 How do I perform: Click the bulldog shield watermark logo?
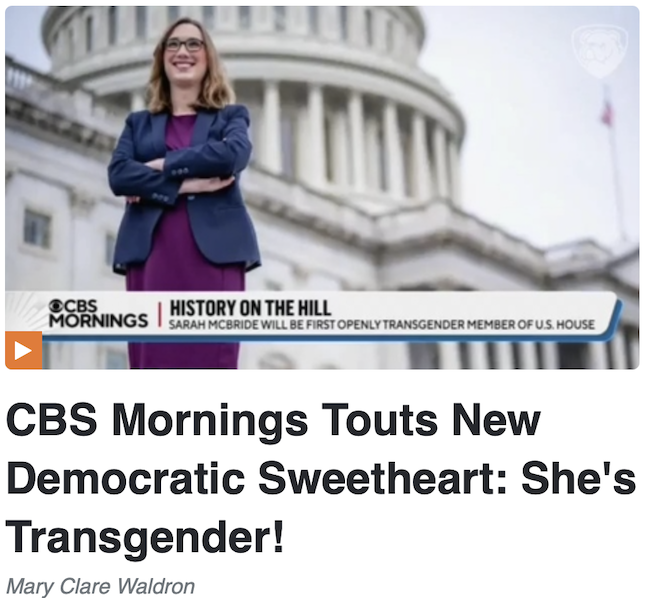point(599,50)
